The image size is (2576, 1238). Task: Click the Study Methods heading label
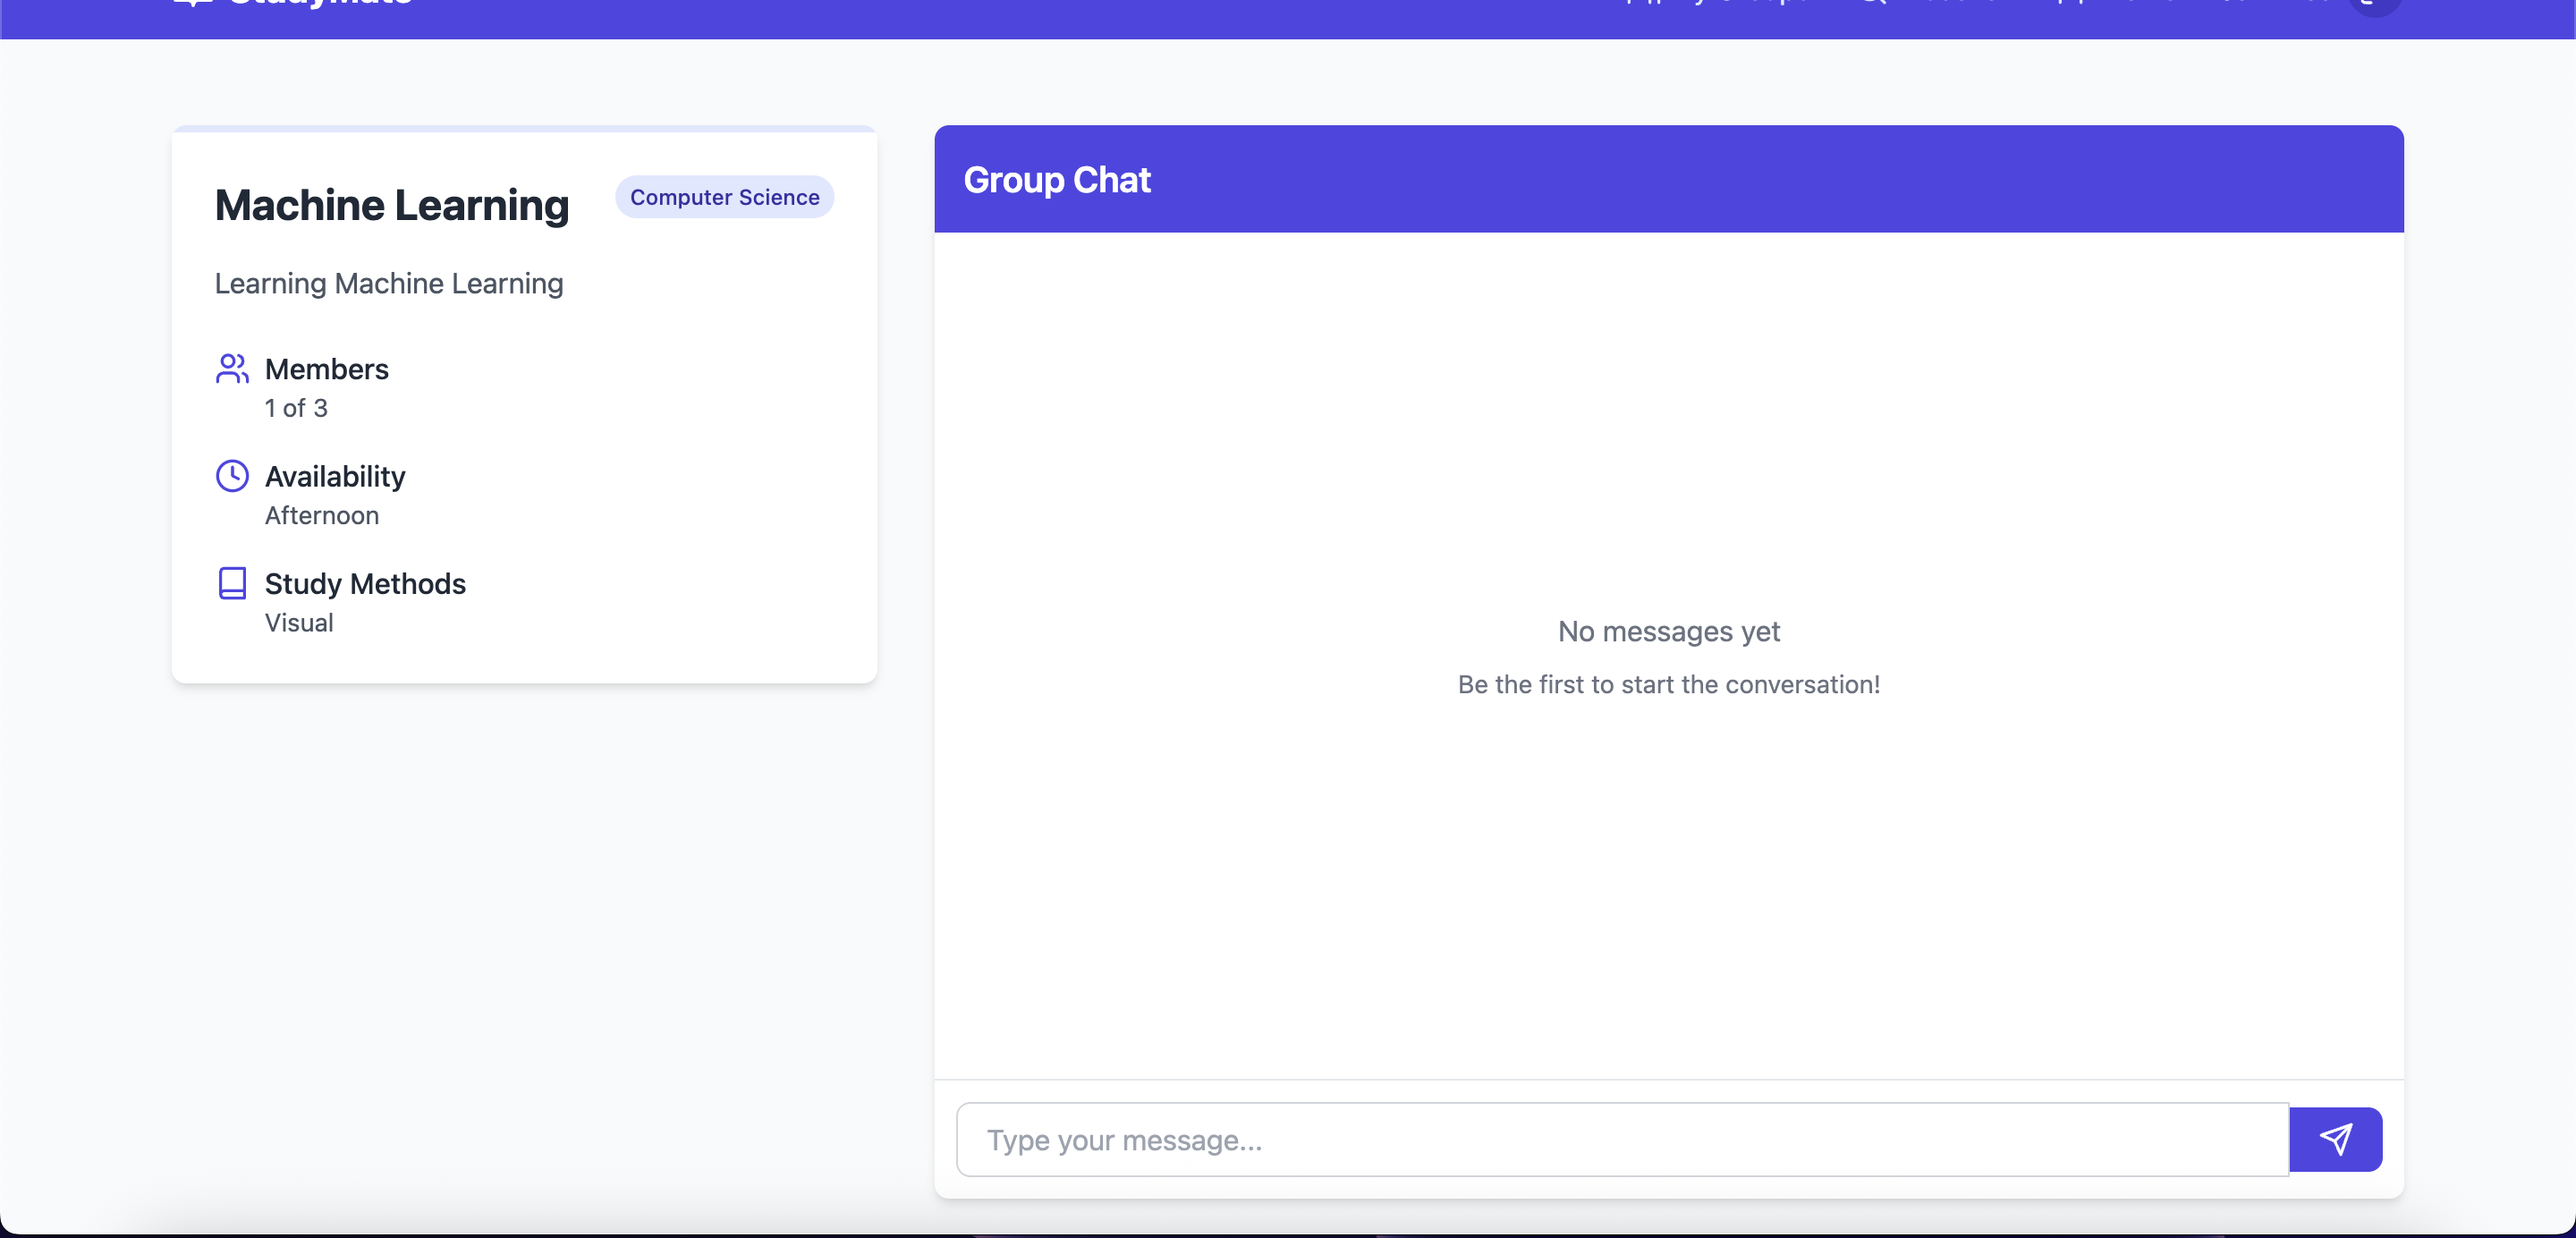point(365,583)
